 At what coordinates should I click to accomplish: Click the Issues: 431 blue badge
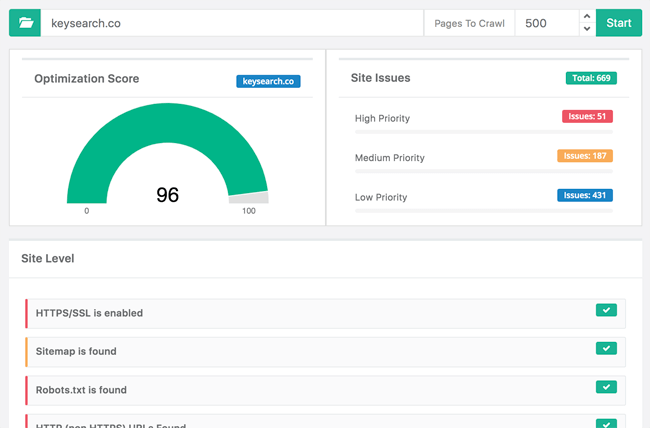click(585, 195)
